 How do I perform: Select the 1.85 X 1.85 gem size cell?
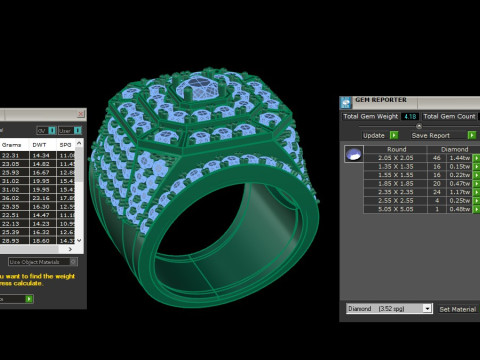pyautogui.click(x=396, y=184)
